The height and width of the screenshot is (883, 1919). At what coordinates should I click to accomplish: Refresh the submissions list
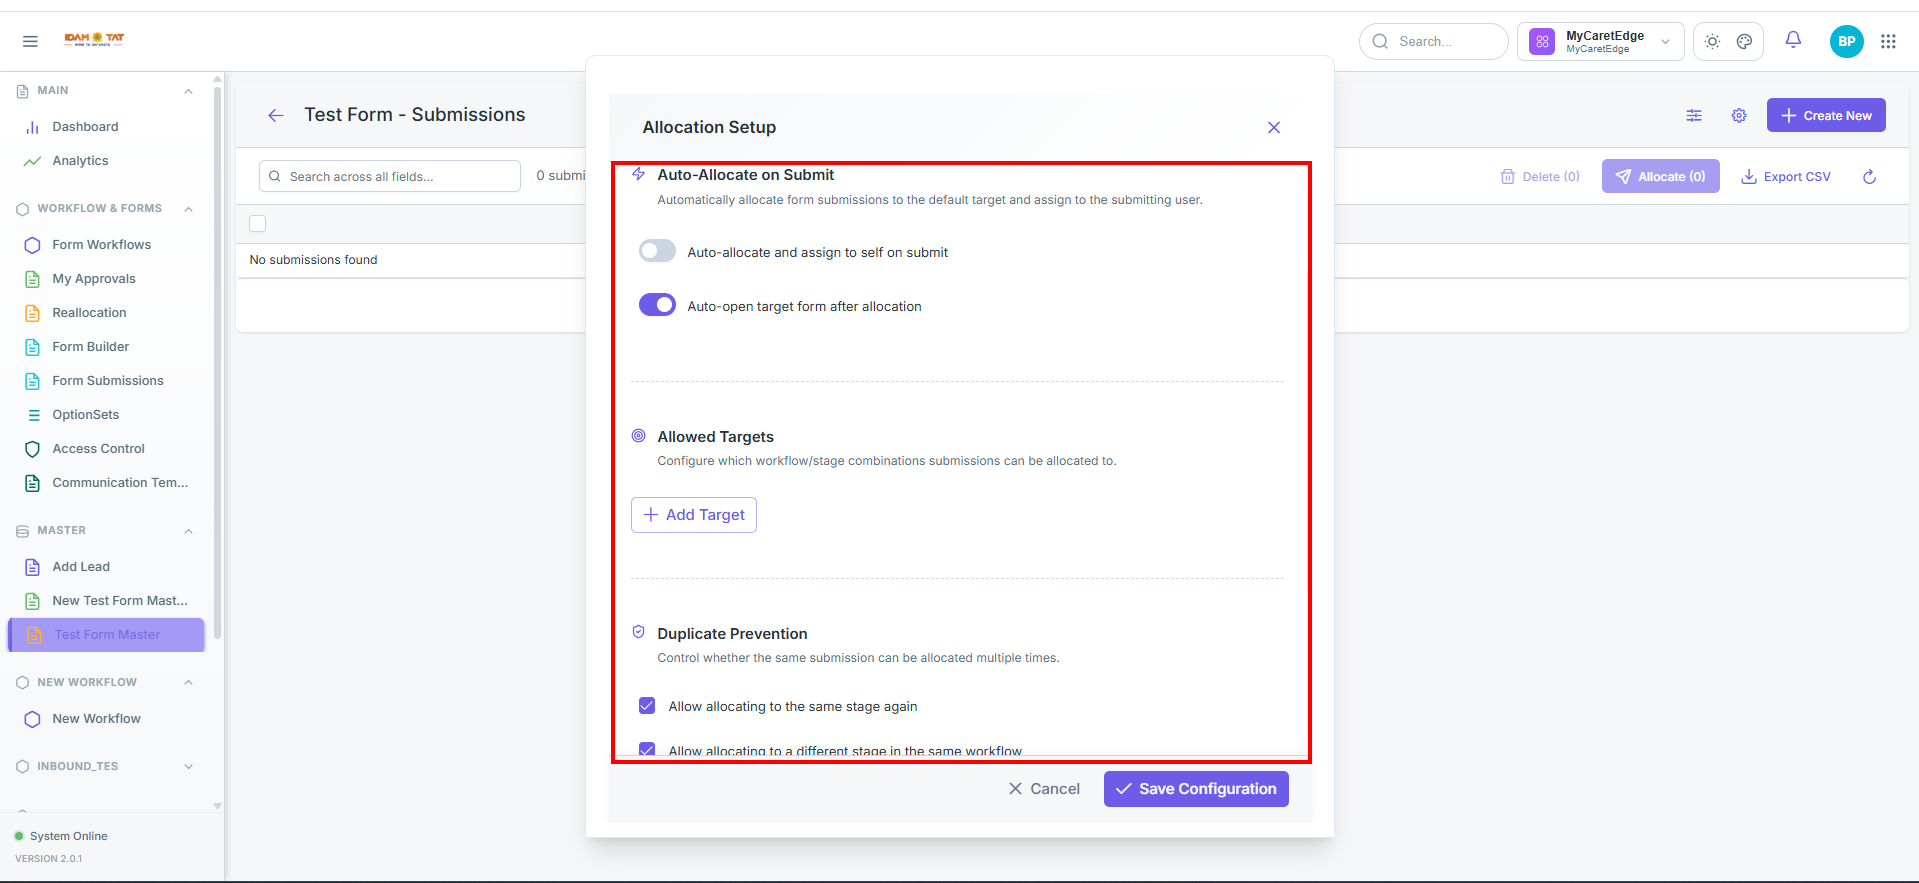1869,176
